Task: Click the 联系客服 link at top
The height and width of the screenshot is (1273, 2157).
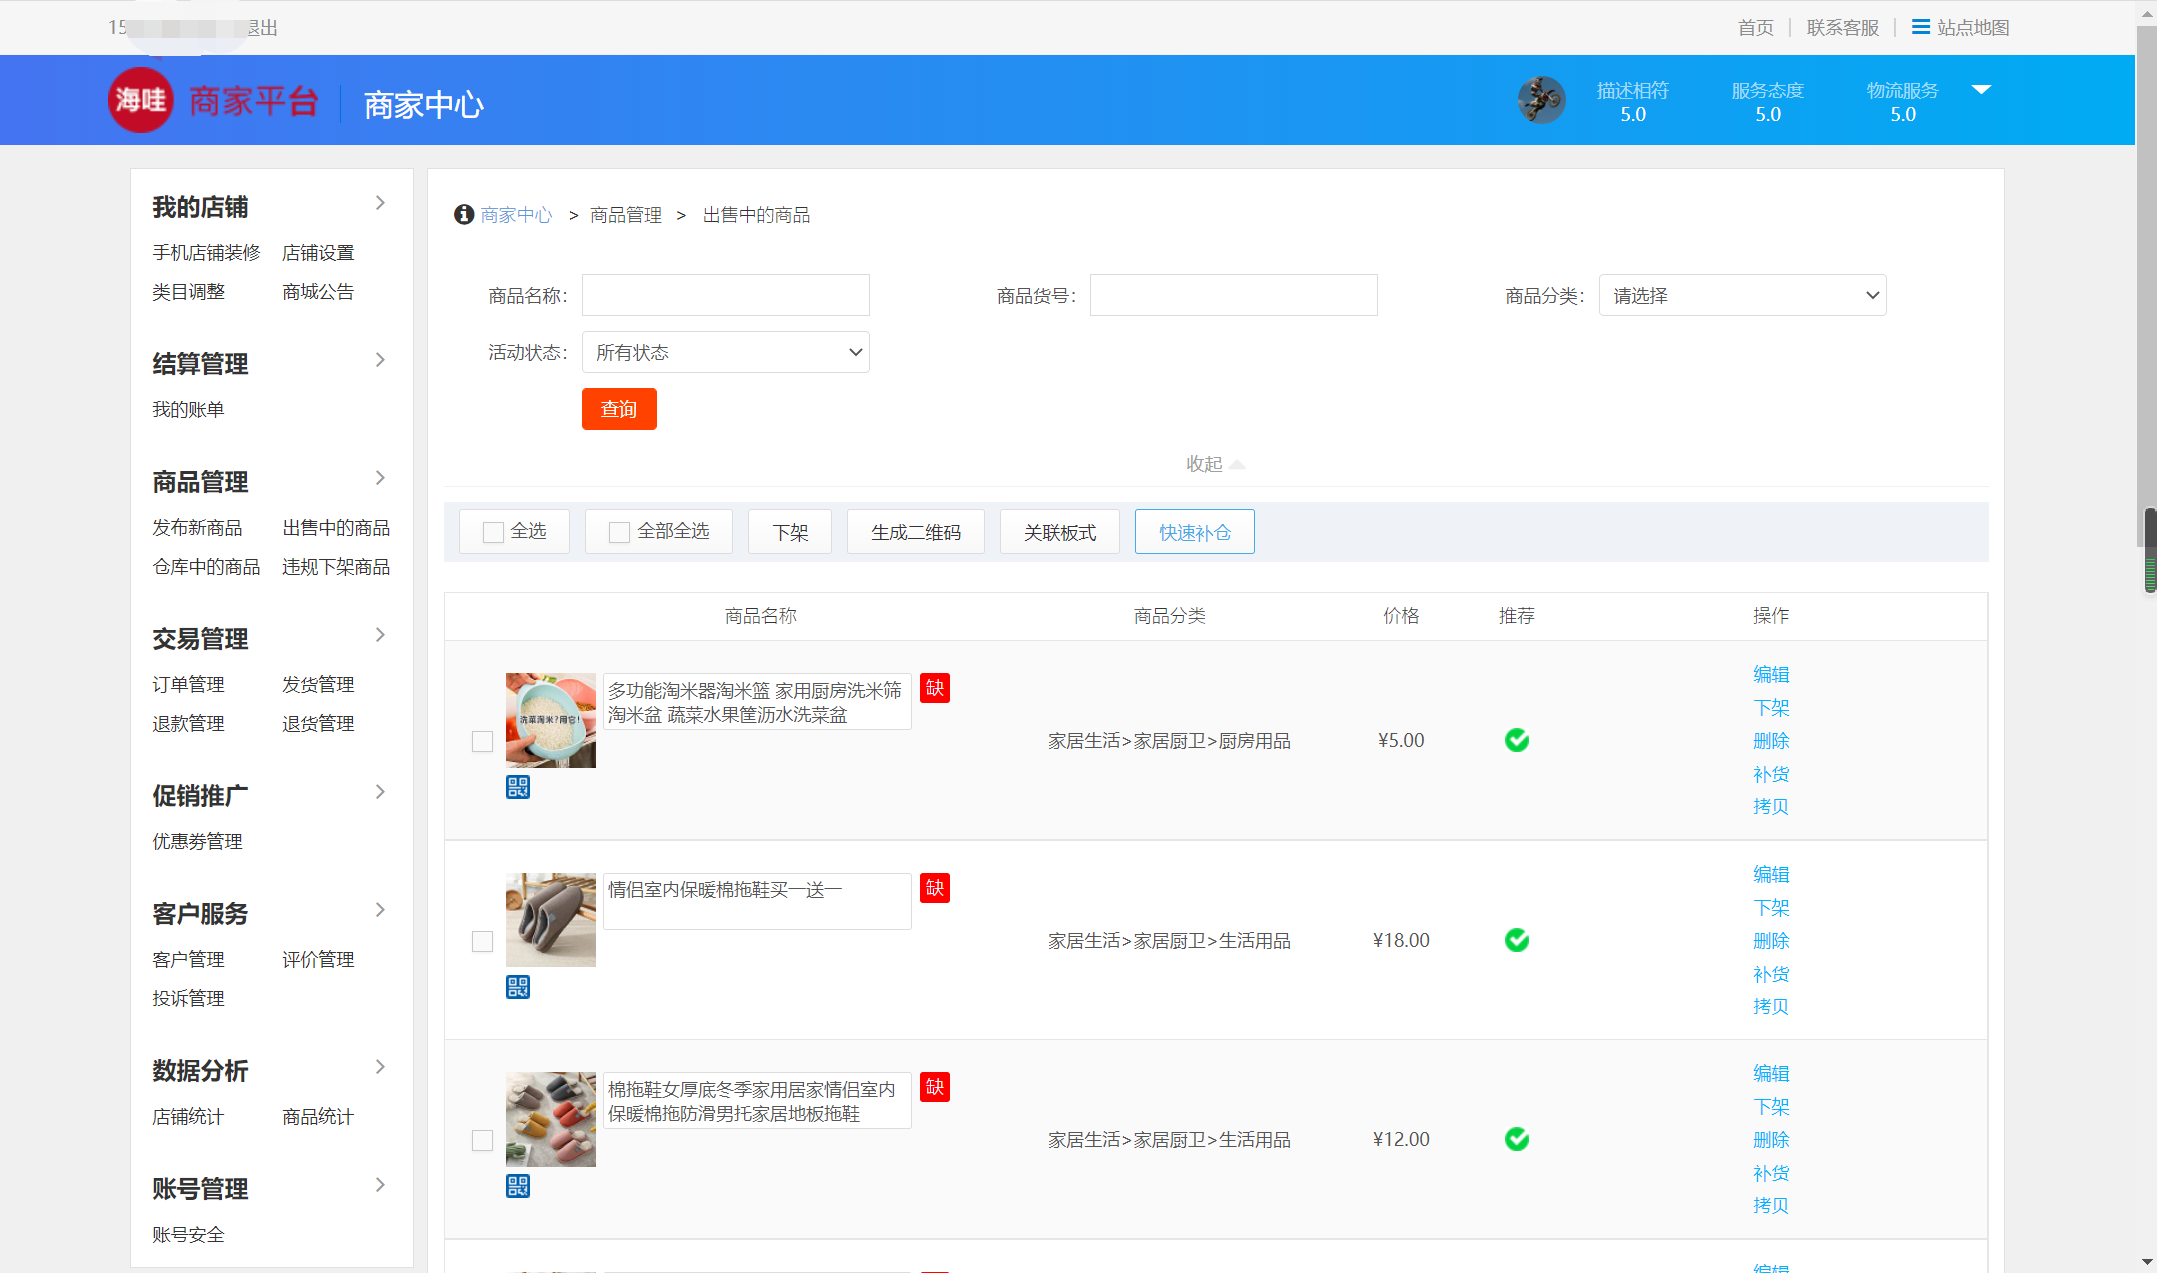Action: 1842,28
